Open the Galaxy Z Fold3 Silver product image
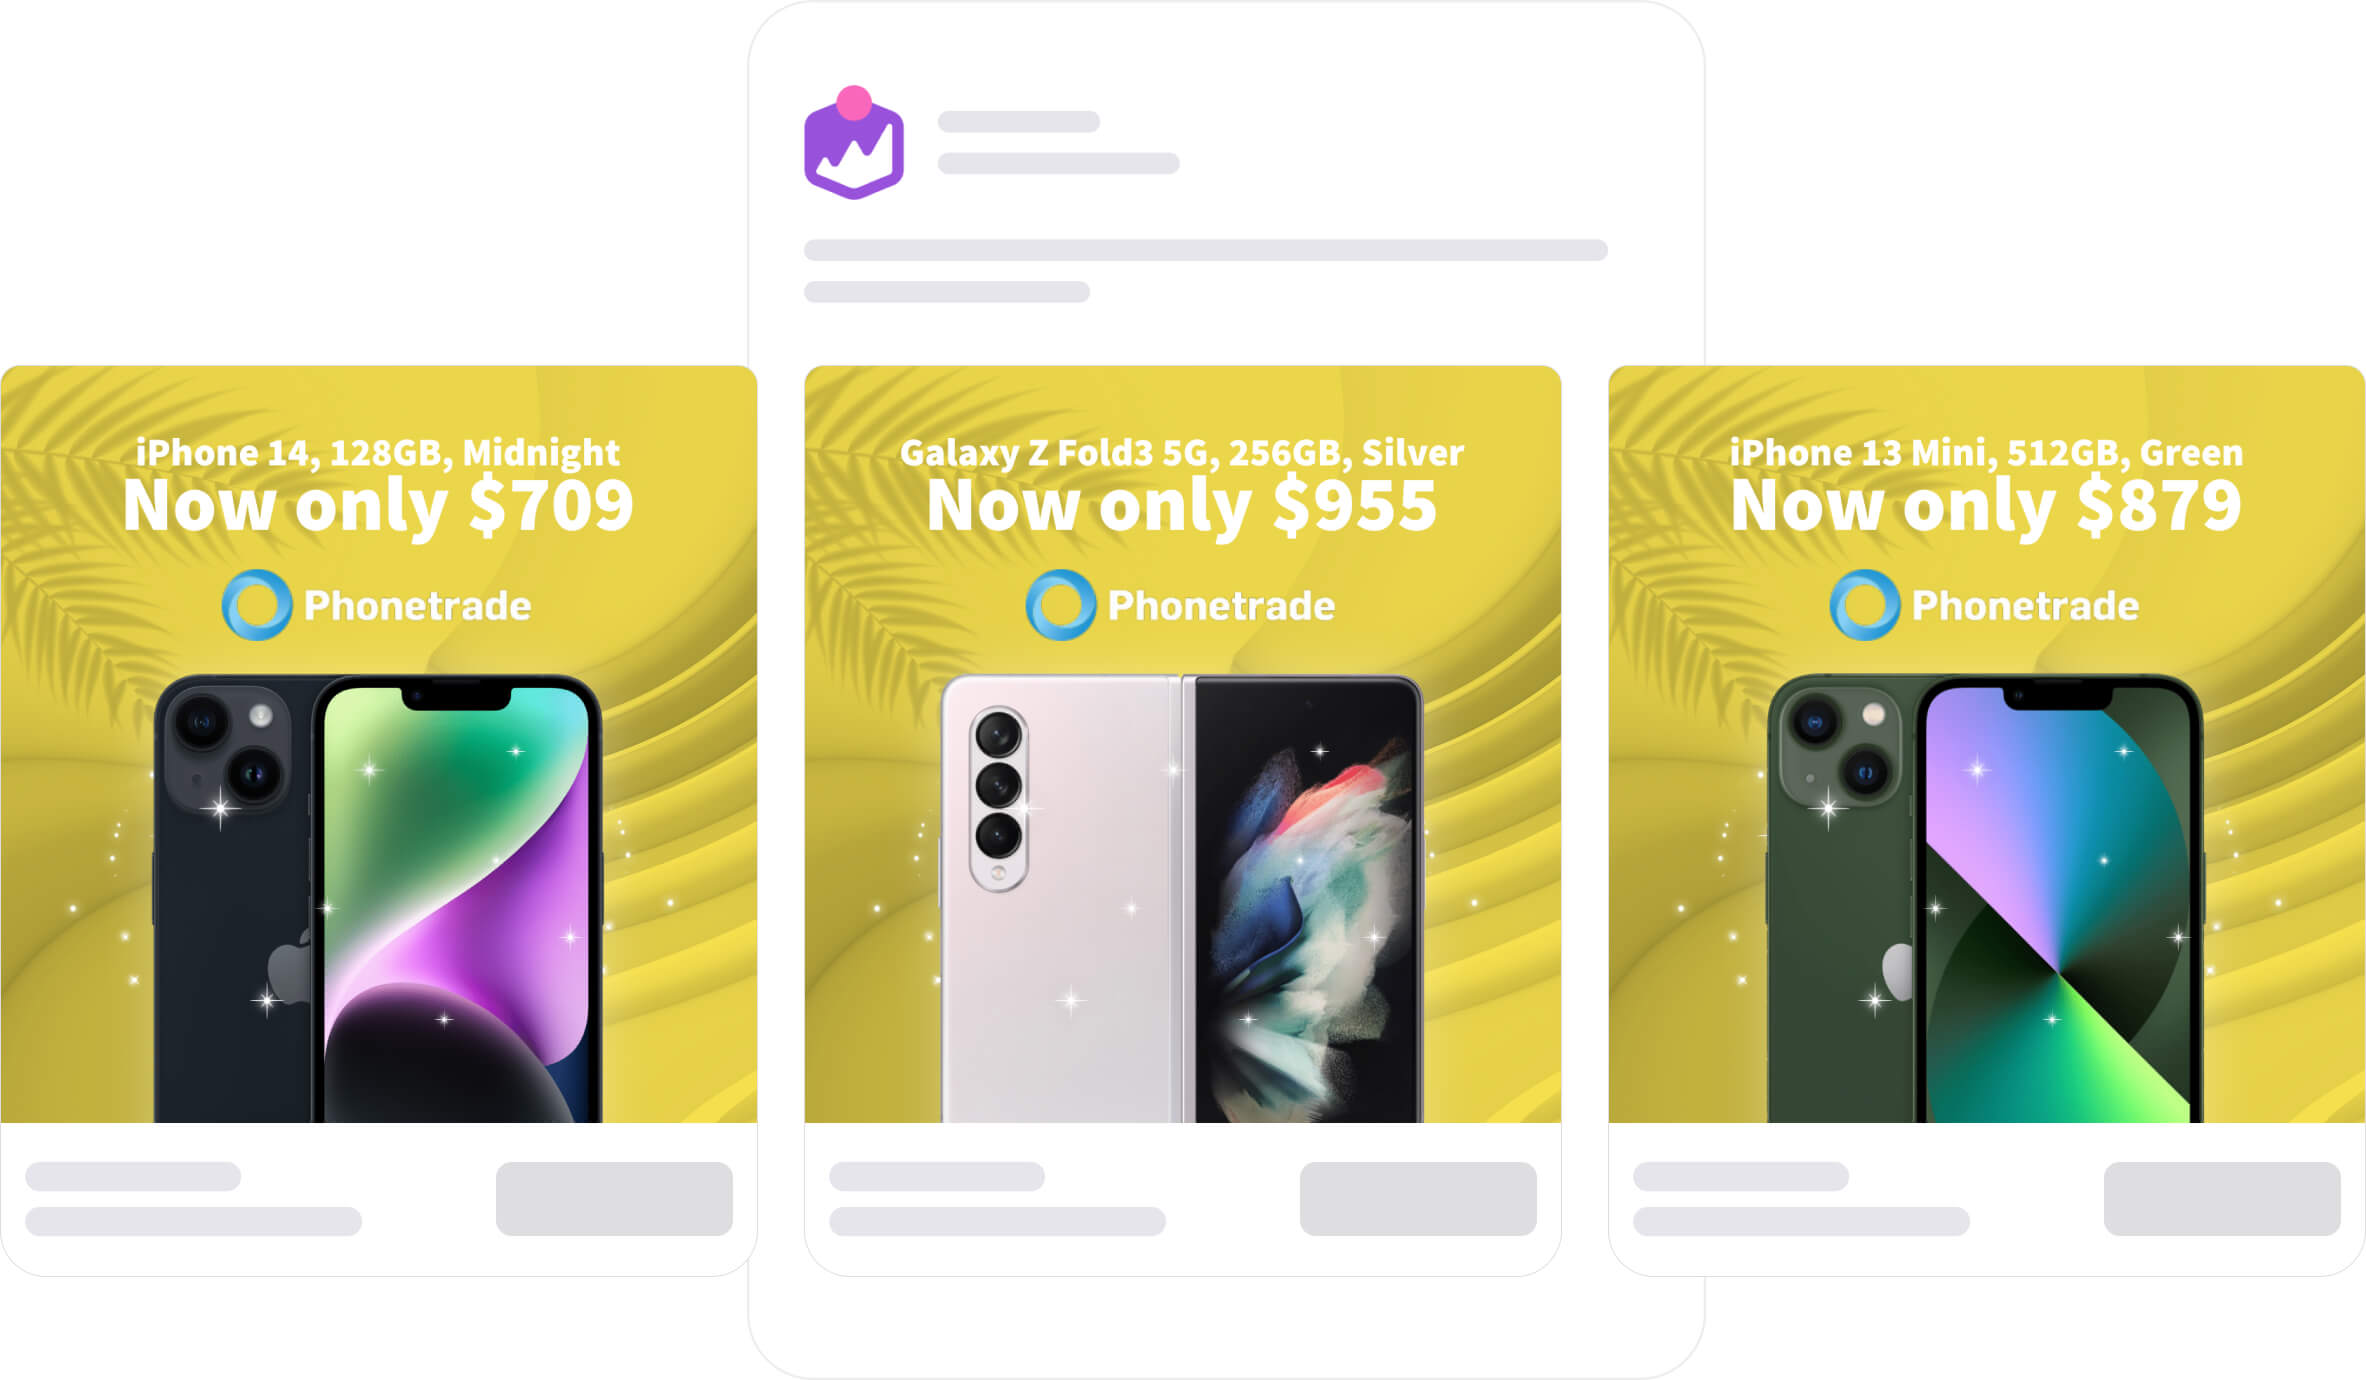Viewport: 2366px width, 1380px height. [x=1182, y=898]
